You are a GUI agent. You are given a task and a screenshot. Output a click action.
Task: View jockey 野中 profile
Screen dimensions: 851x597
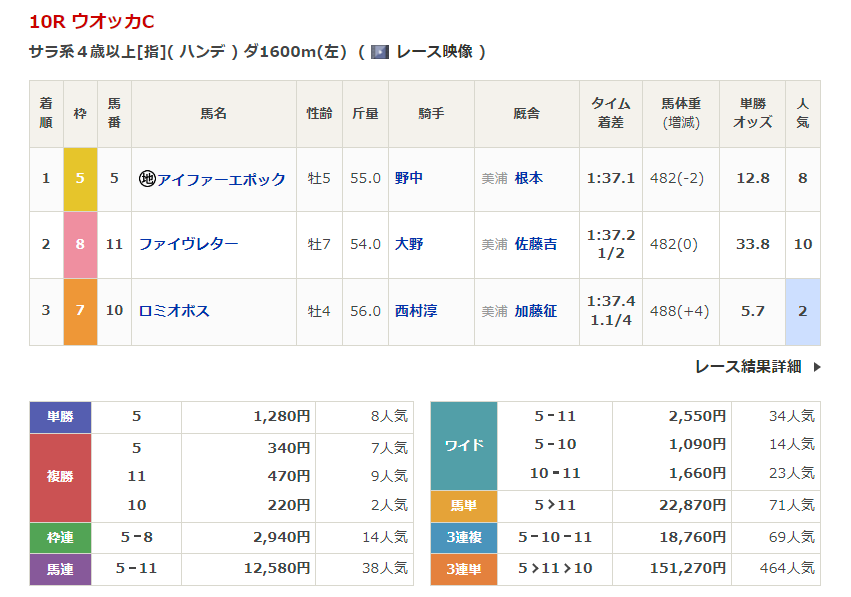coord(409,178)
